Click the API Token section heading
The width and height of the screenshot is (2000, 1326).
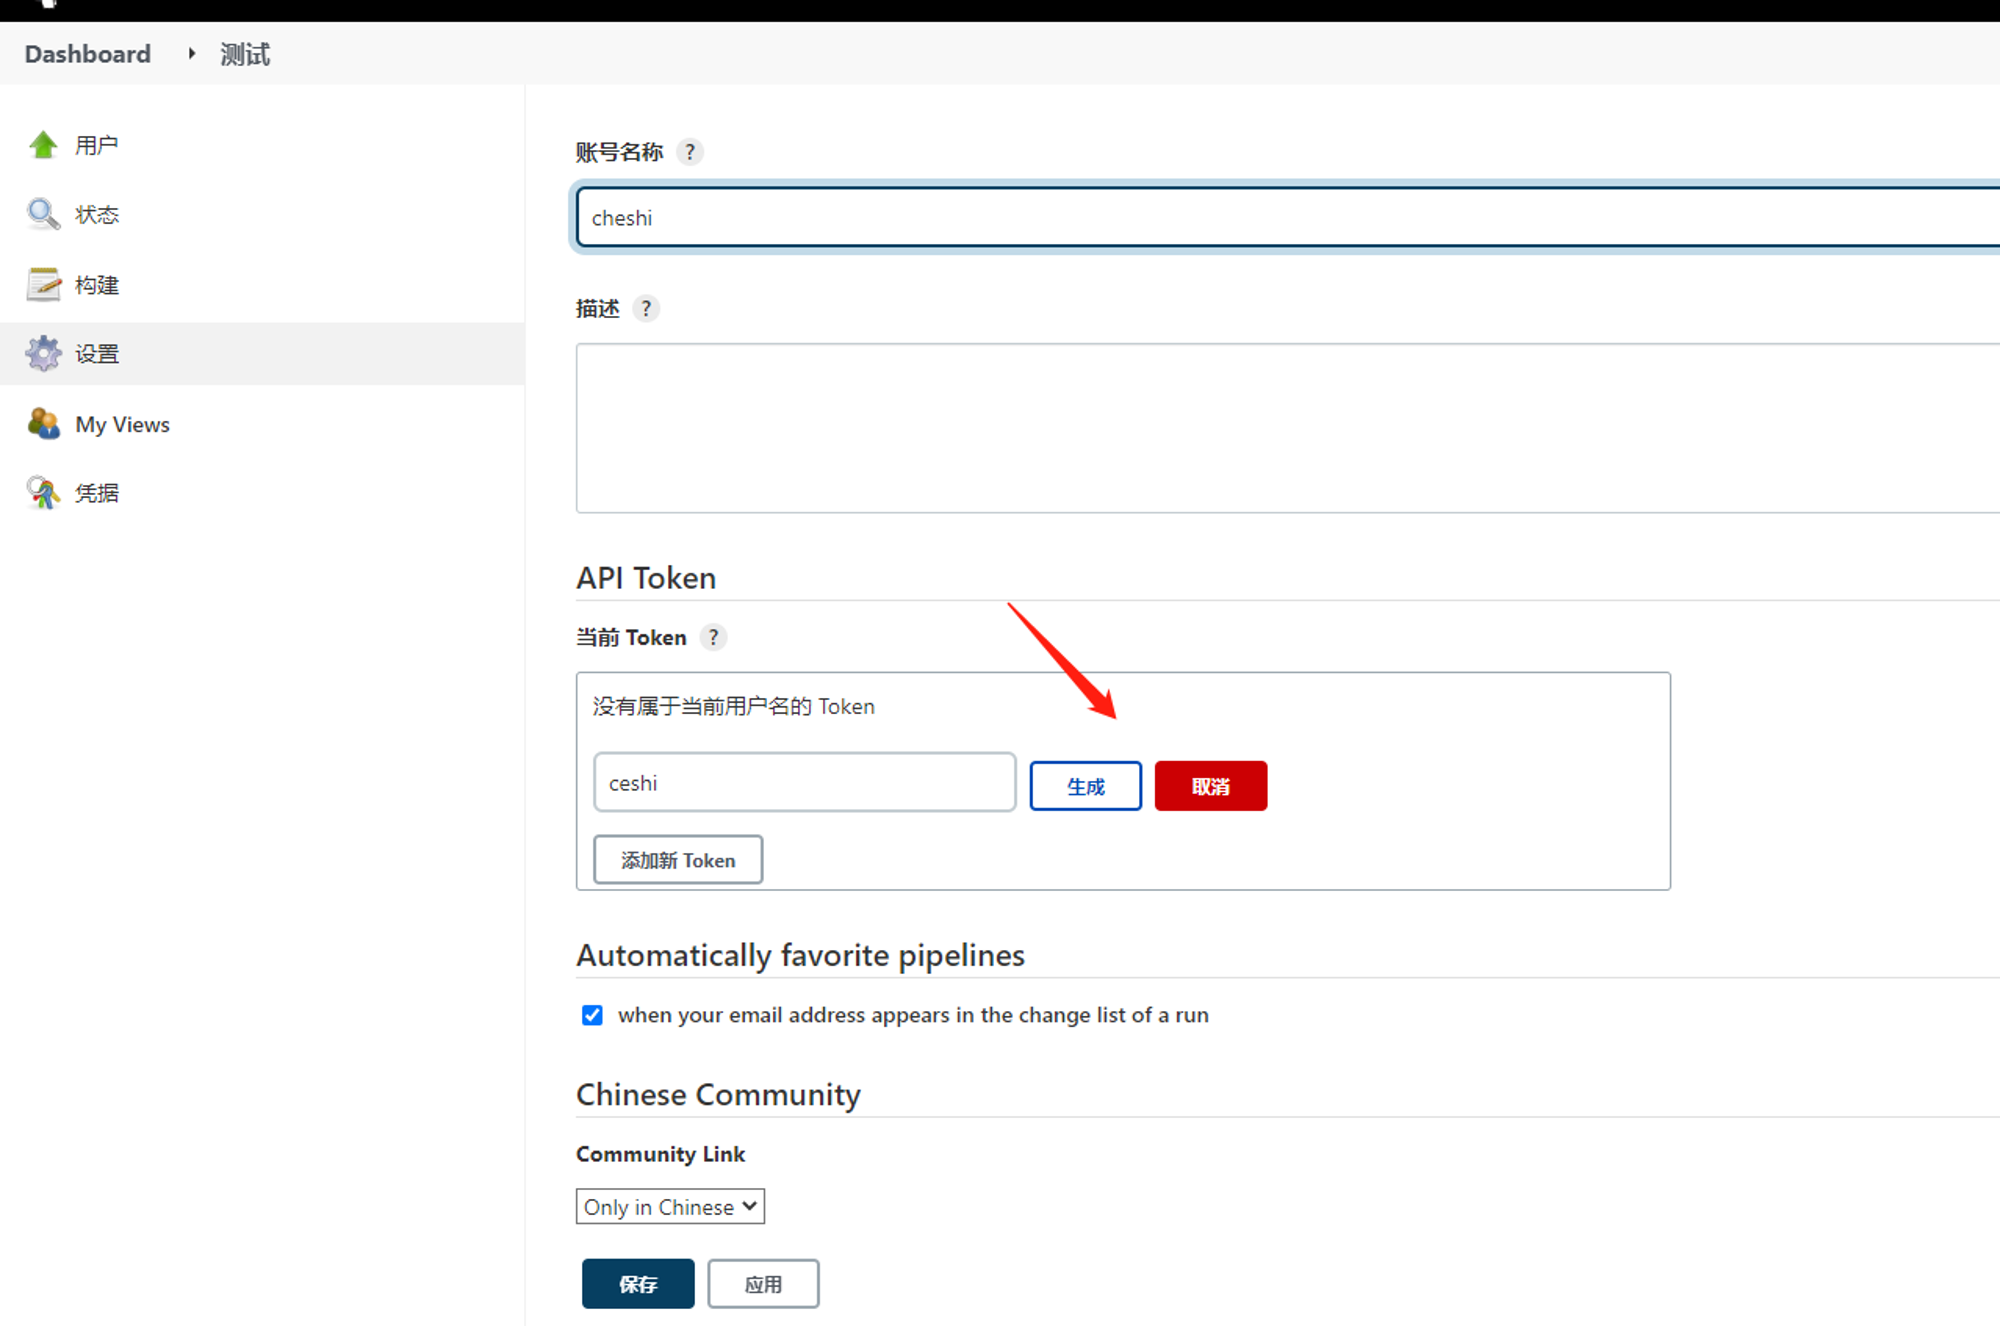coord(646,578)
